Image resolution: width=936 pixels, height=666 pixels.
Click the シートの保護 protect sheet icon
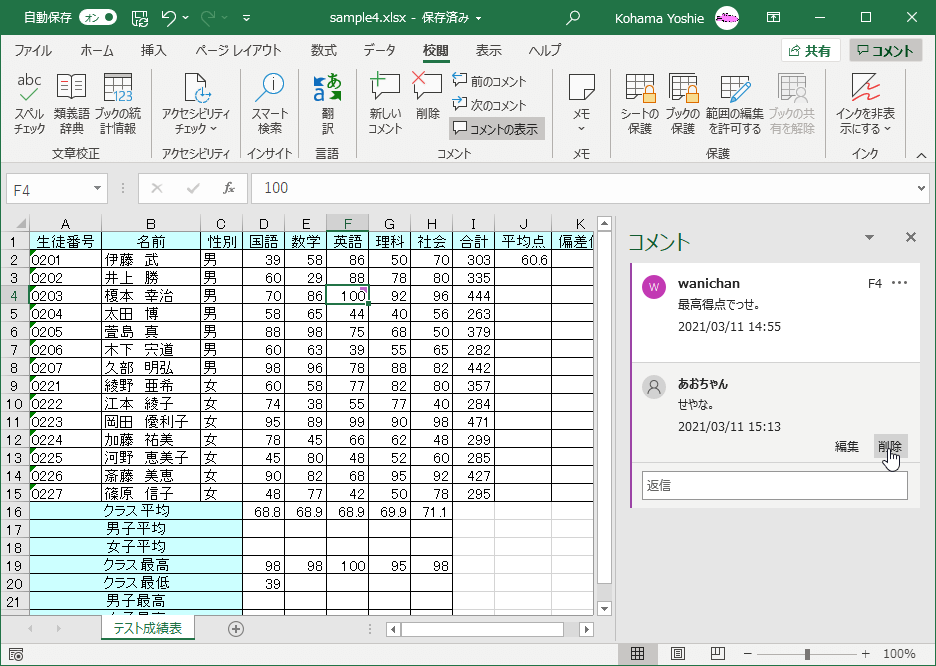tap(639, 104)
